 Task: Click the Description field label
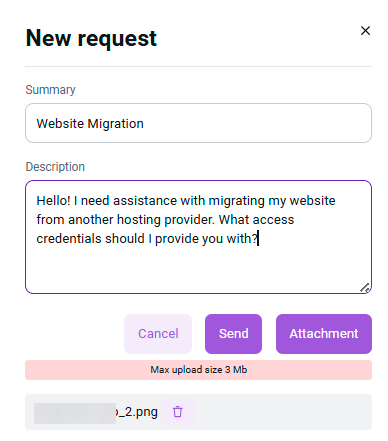point(55,166)
